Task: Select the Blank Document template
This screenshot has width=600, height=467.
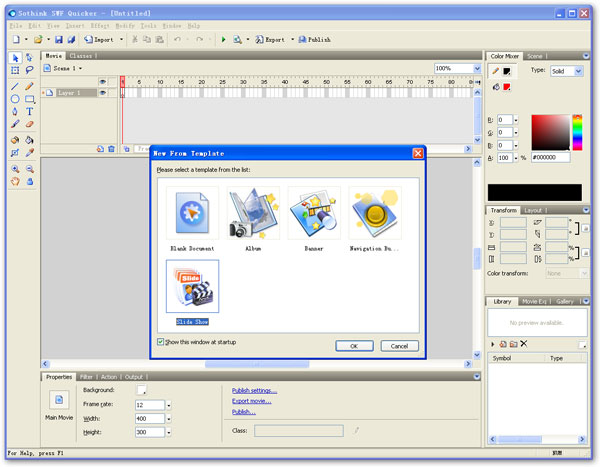Action: (192, 213)
